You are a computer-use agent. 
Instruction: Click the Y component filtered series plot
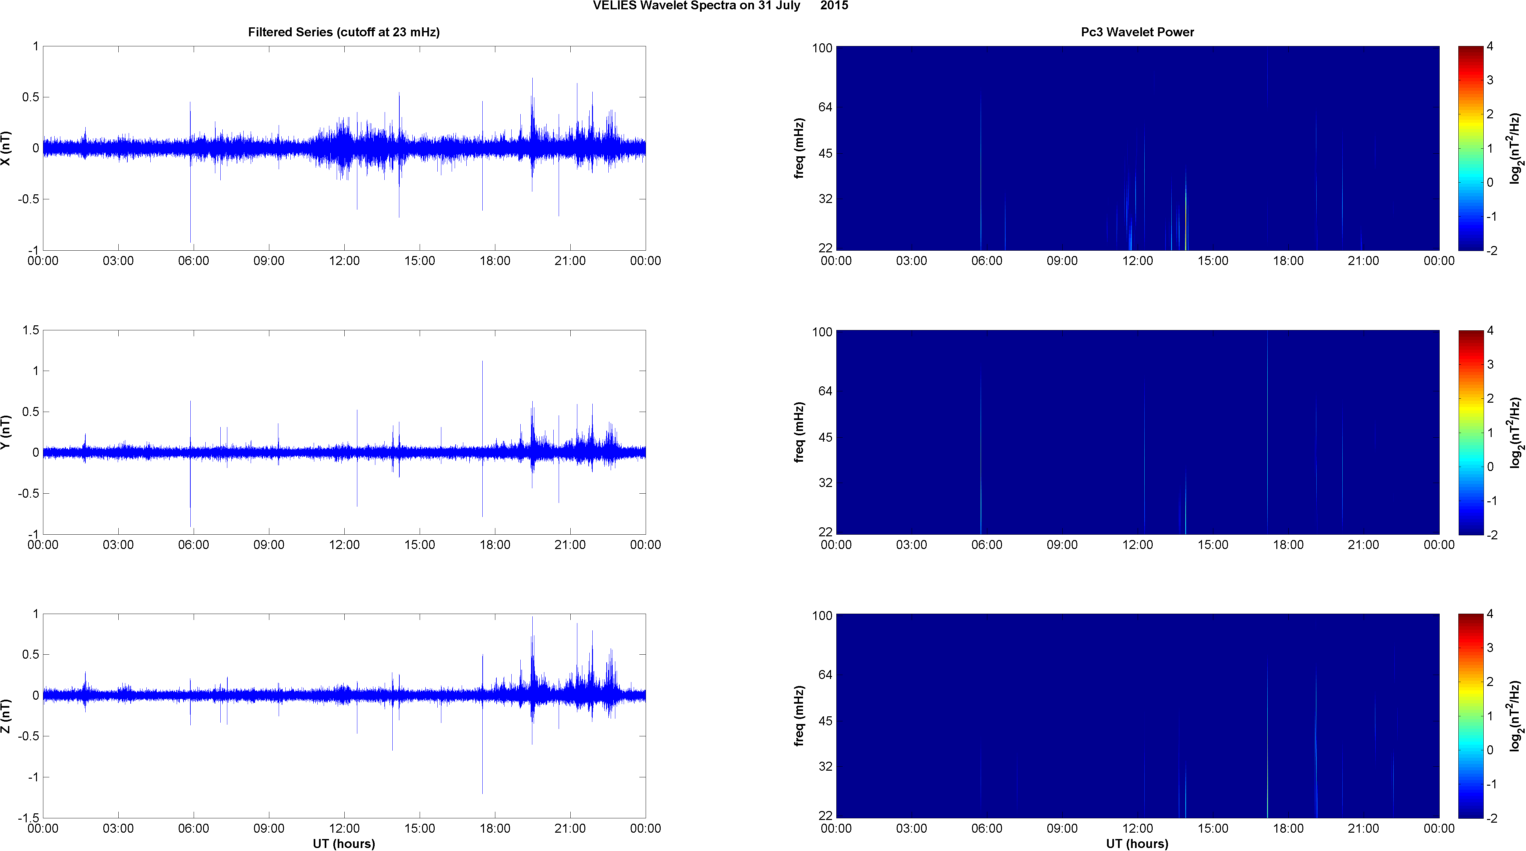344,432
